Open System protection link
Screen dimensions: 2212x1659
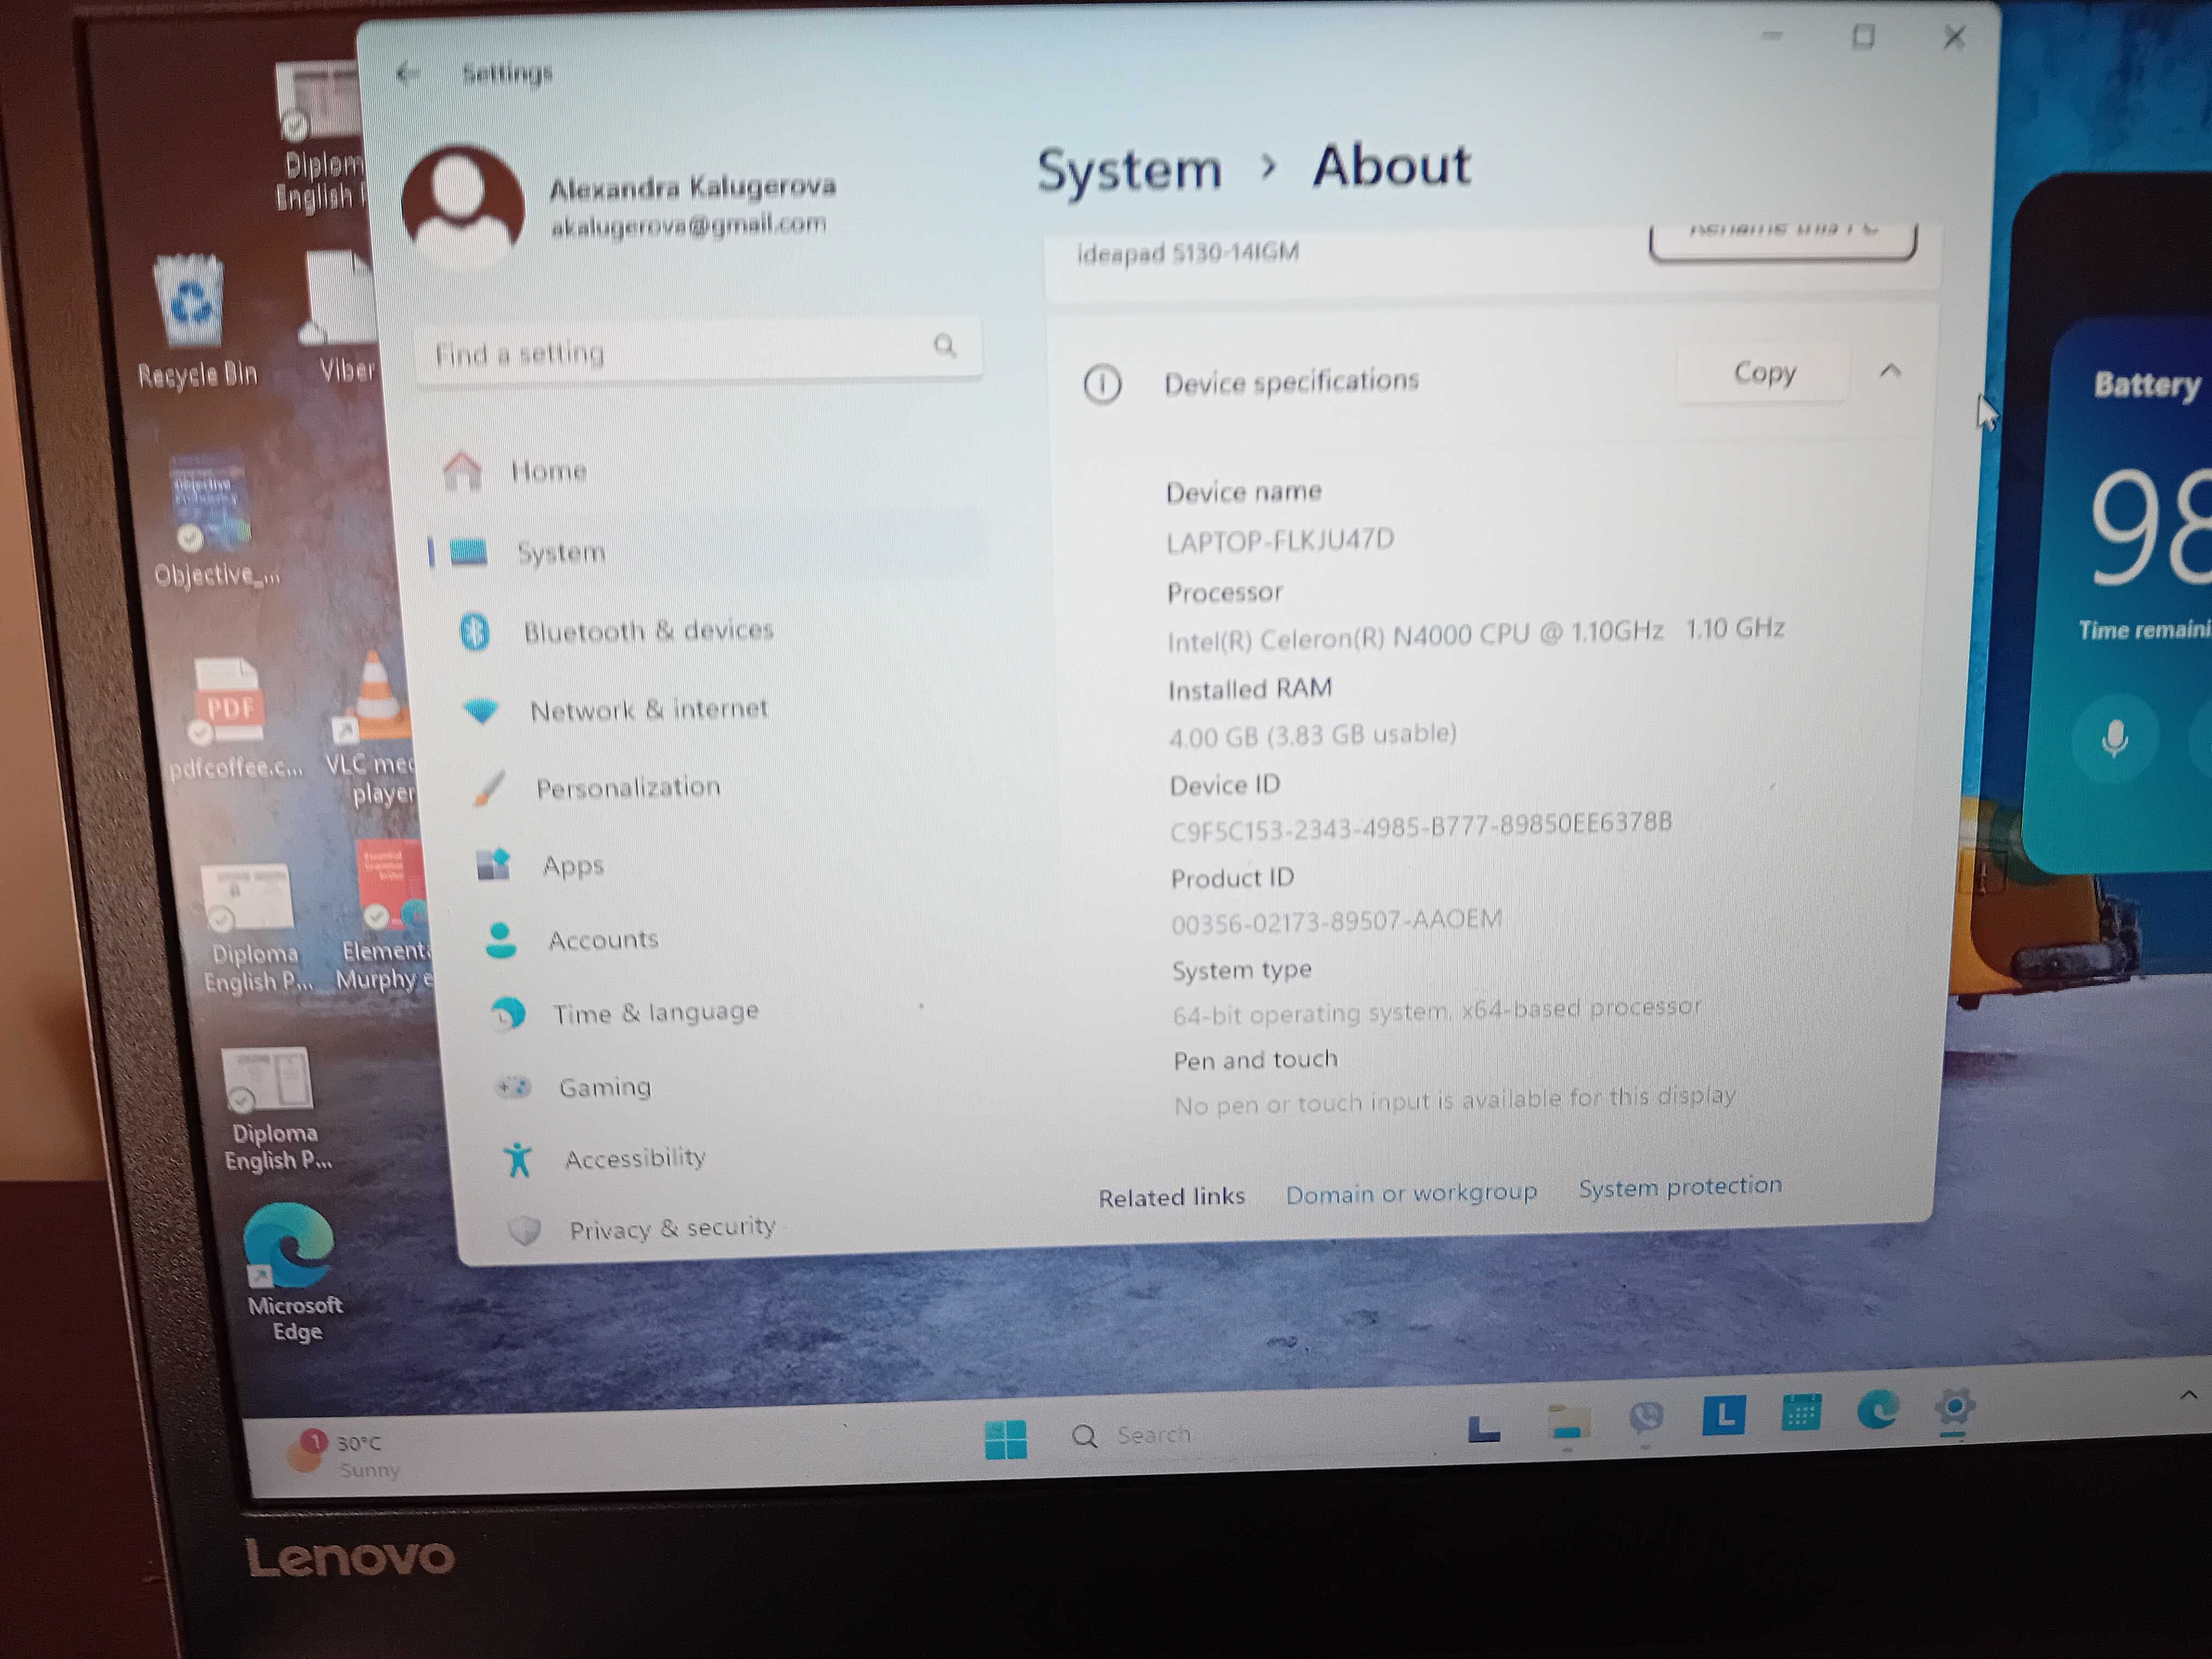point(1680,1187)
